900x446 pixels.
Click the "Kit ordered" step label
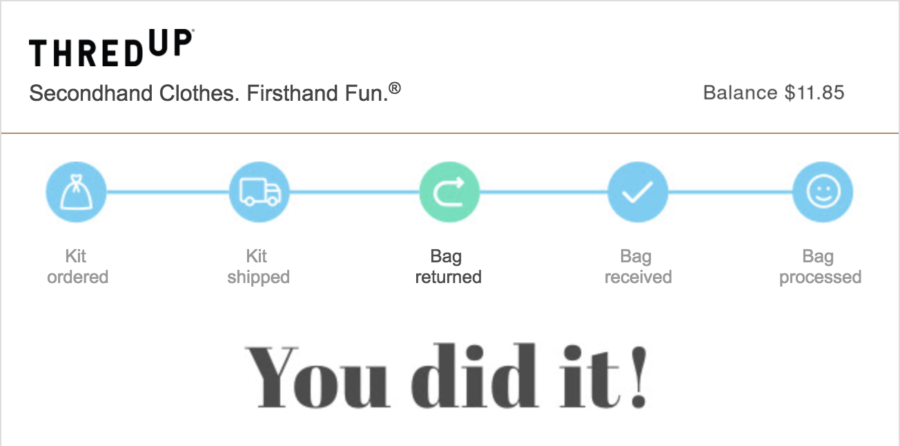77,267
